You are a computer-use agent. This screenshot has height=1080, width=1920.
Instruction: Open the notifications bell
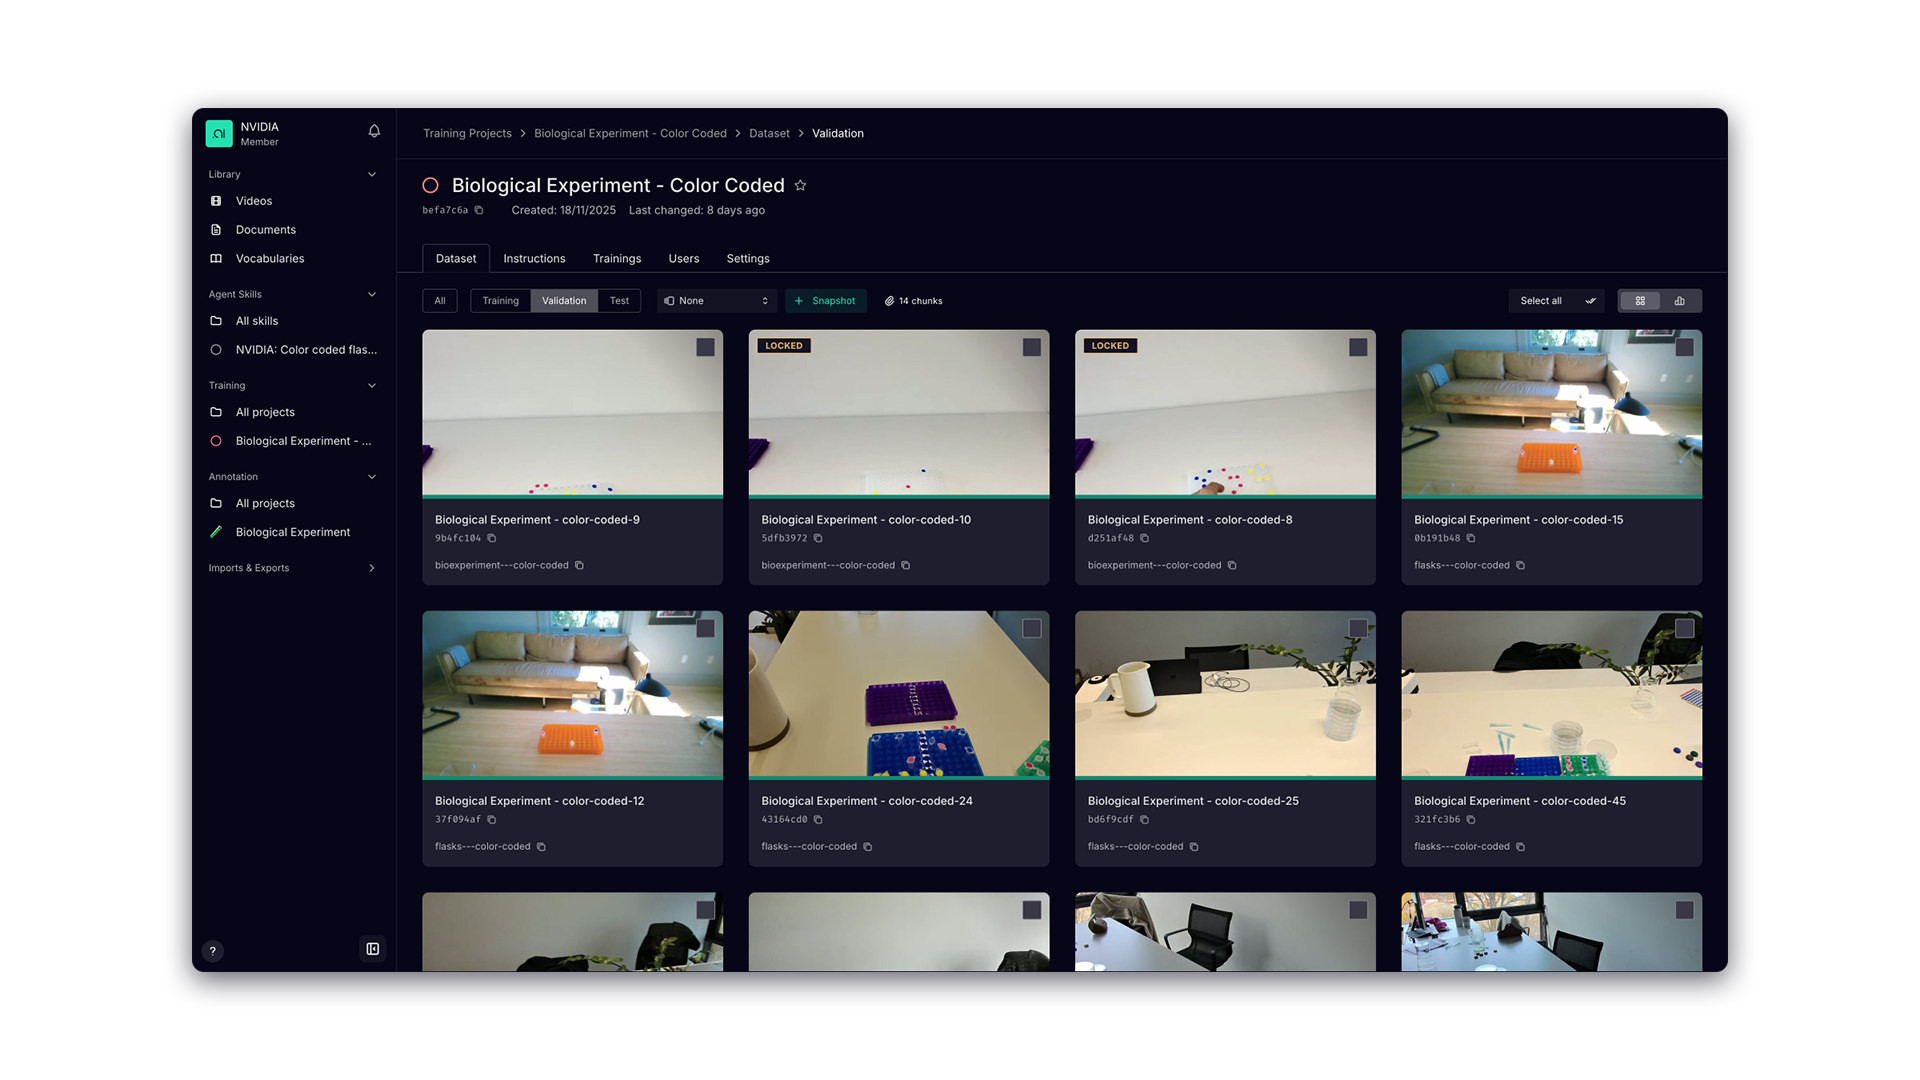pos(374,131)
